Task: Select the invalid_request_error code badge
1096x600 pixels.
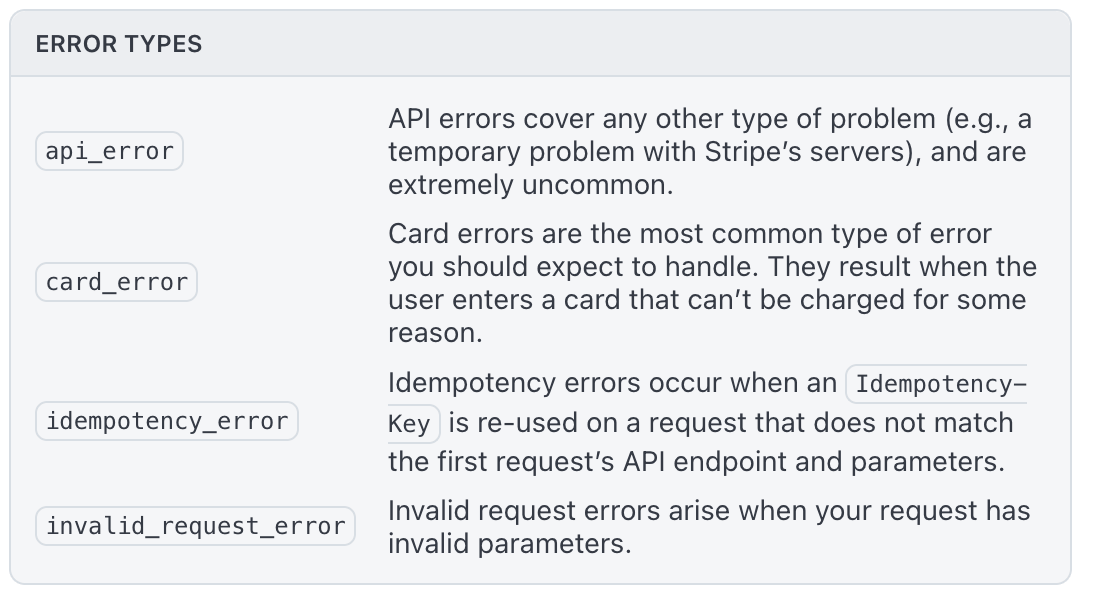Action: [196, 526]
